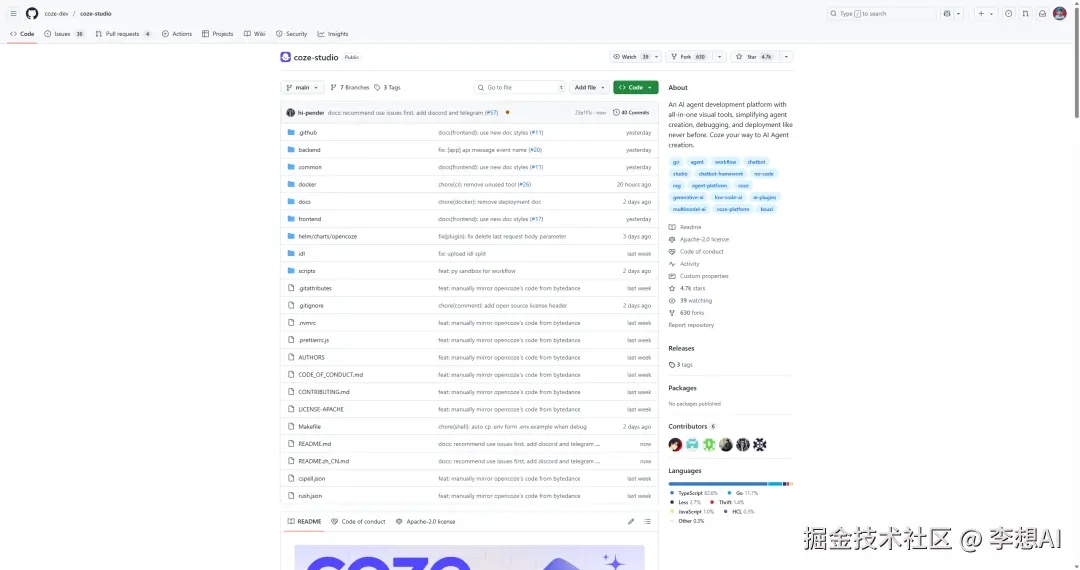Switch to the Pull requests tab

pos(123,34)
